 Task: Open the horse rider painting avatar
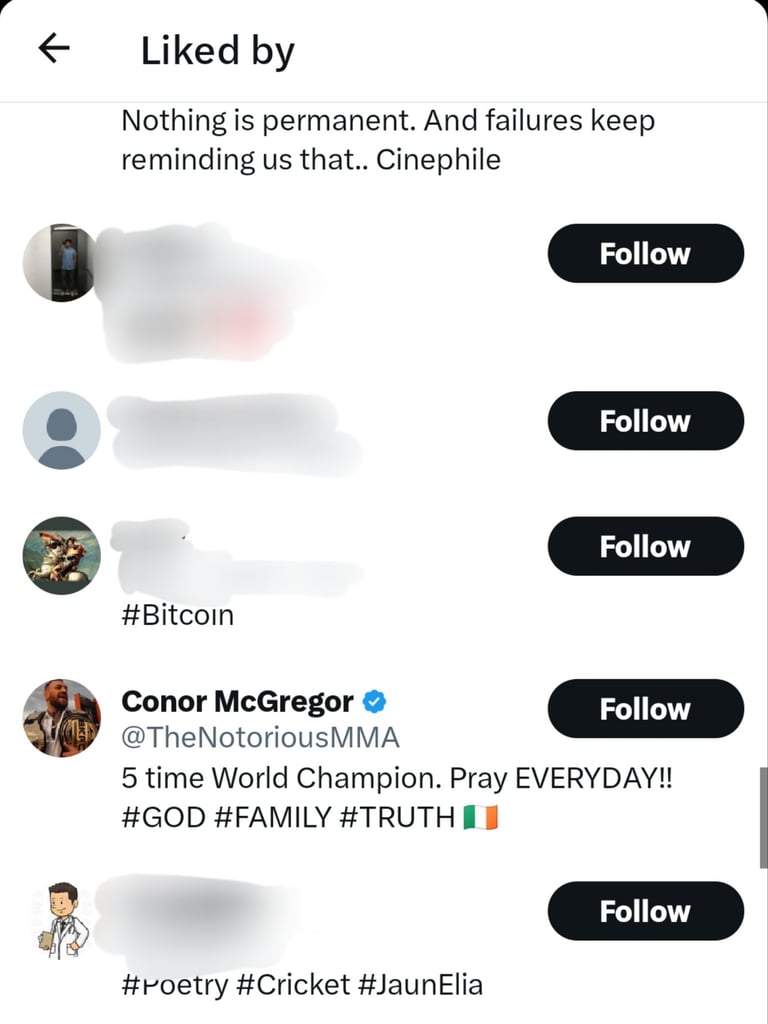(x=62, y=555)
